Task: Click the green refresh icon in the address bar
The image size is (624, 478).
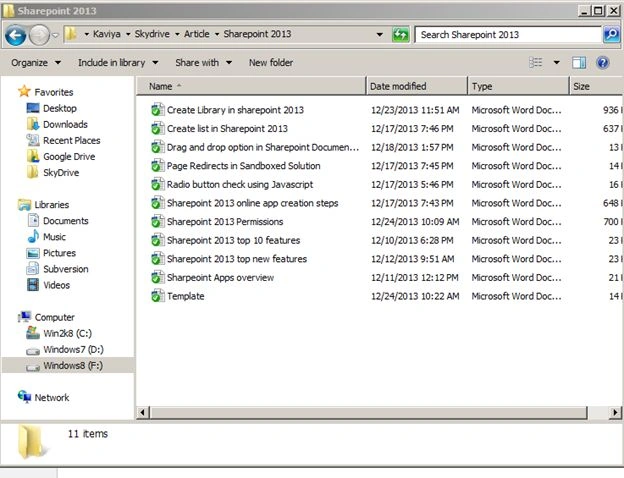Action: (x=400, y=35)
